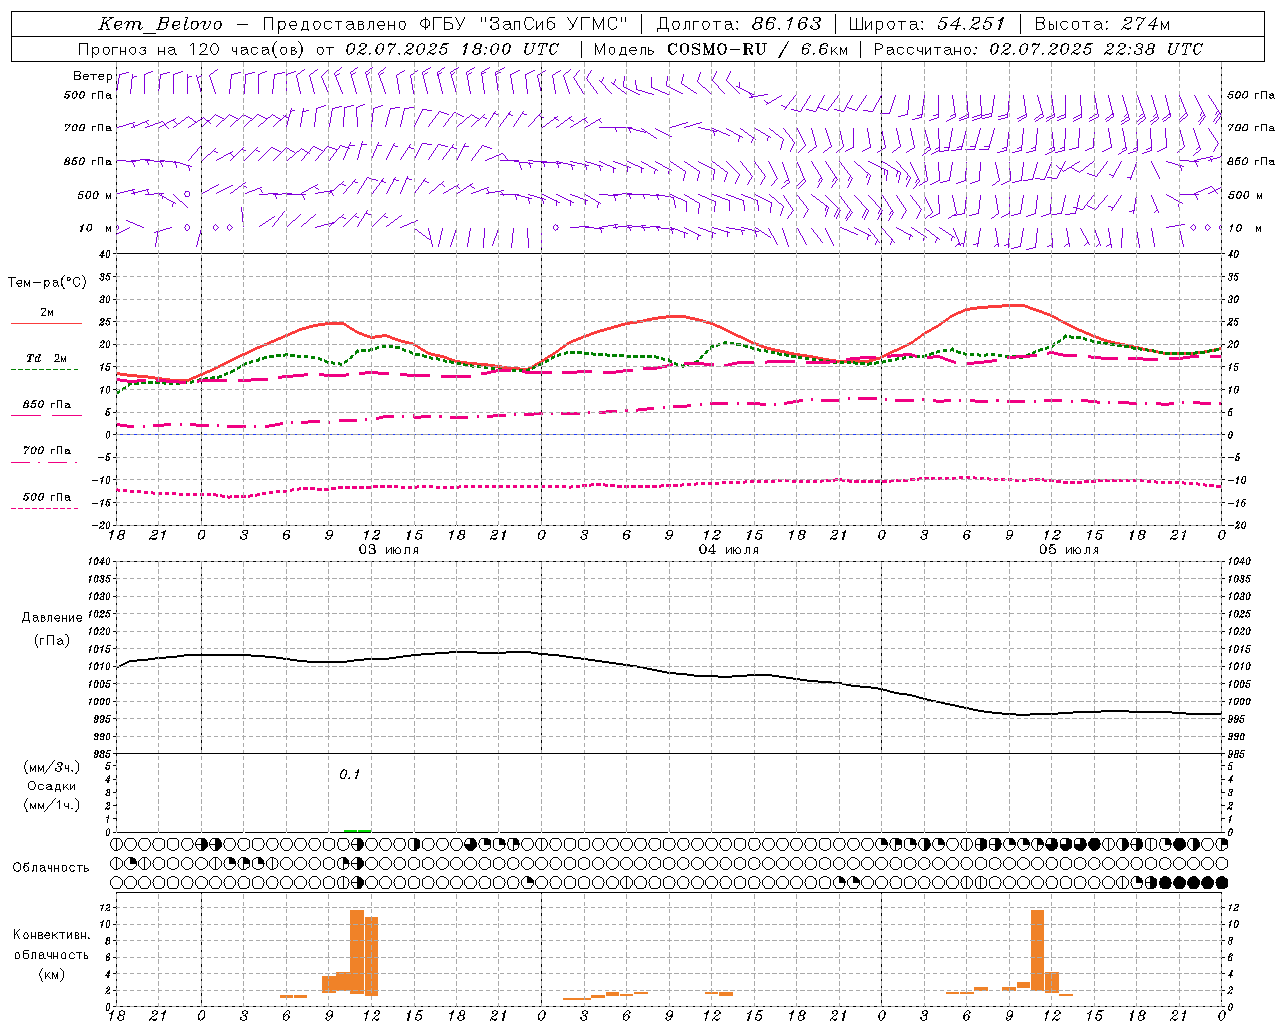Screen dimensions: 1280x1024
Task: Click the 'Рассчитано: 02.07.2025 22:38 UTC' timestamp
Action: point(1038,49)
